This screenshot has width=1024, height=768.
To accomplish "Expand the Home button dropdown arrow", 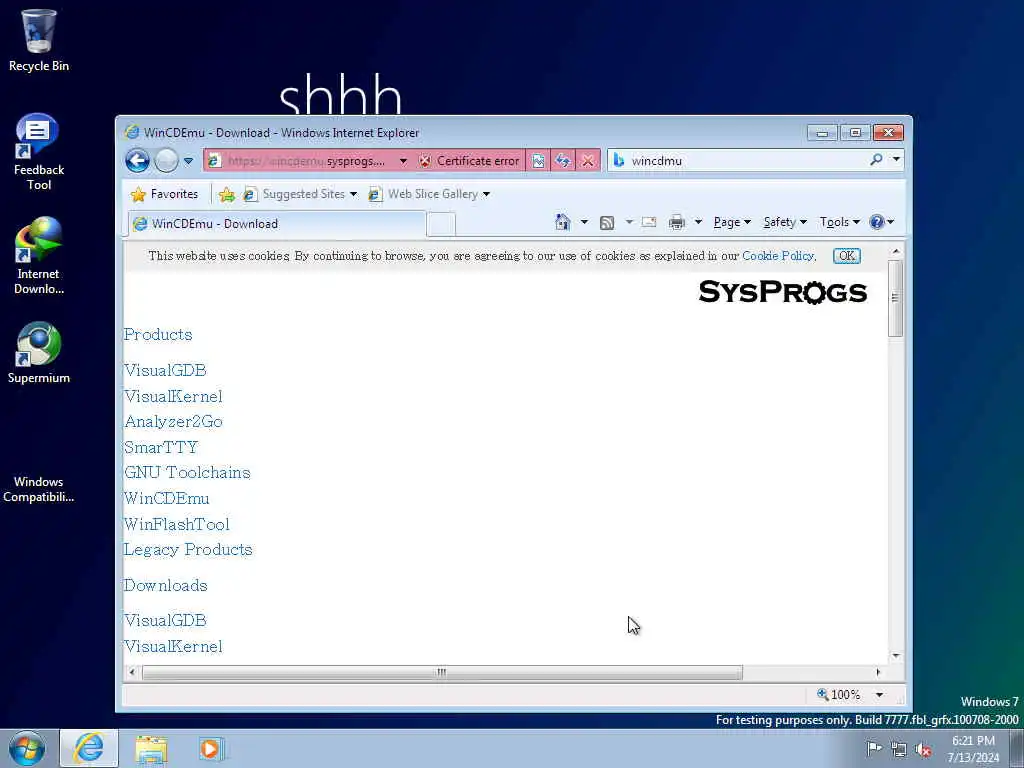I will (x=584, y=222).
